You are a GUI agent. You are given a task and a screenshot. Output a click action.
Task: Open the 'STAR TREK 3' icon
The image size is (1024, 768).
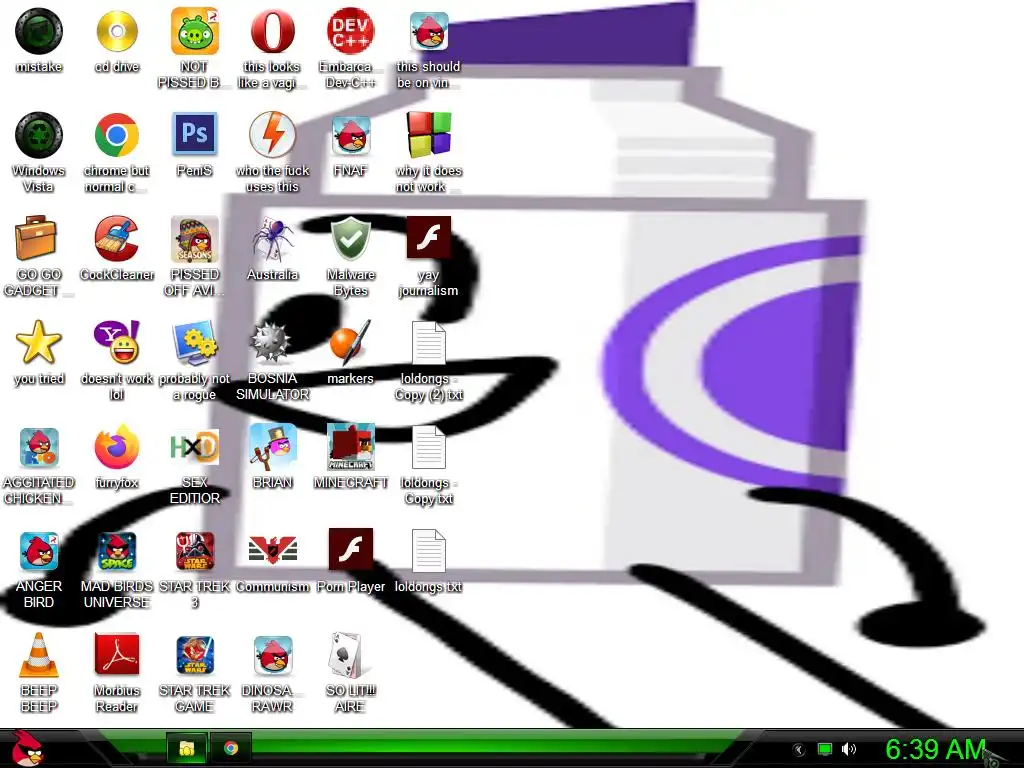(x=195, y=551)
